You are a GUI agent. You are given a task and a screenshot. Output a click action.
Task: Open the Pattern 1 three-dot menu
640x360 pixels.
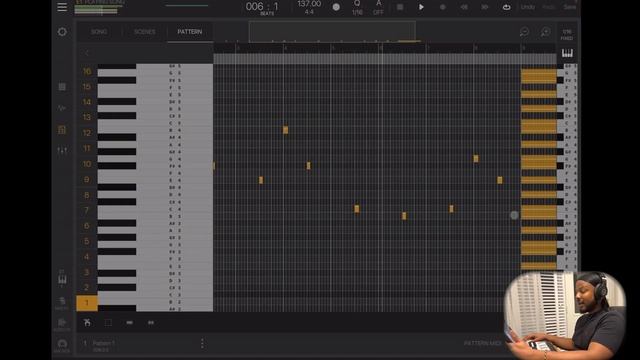(x=202, y=344)
